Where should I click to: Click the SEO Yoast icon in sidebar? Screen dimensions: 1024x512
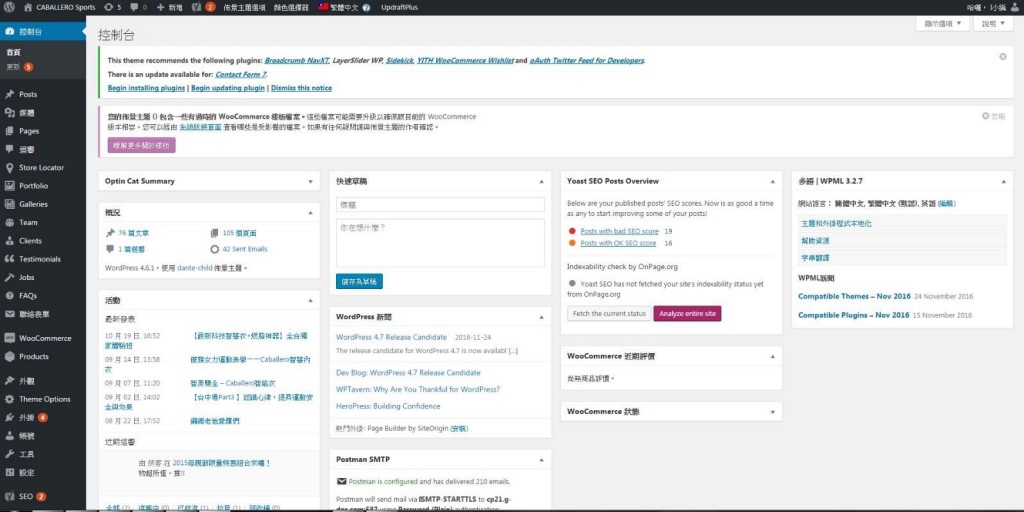pos(9,496)
